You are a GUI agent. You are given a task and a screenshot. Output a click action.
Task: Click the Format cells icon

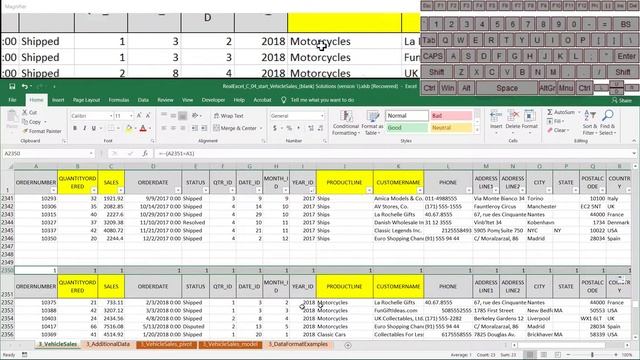529,116
